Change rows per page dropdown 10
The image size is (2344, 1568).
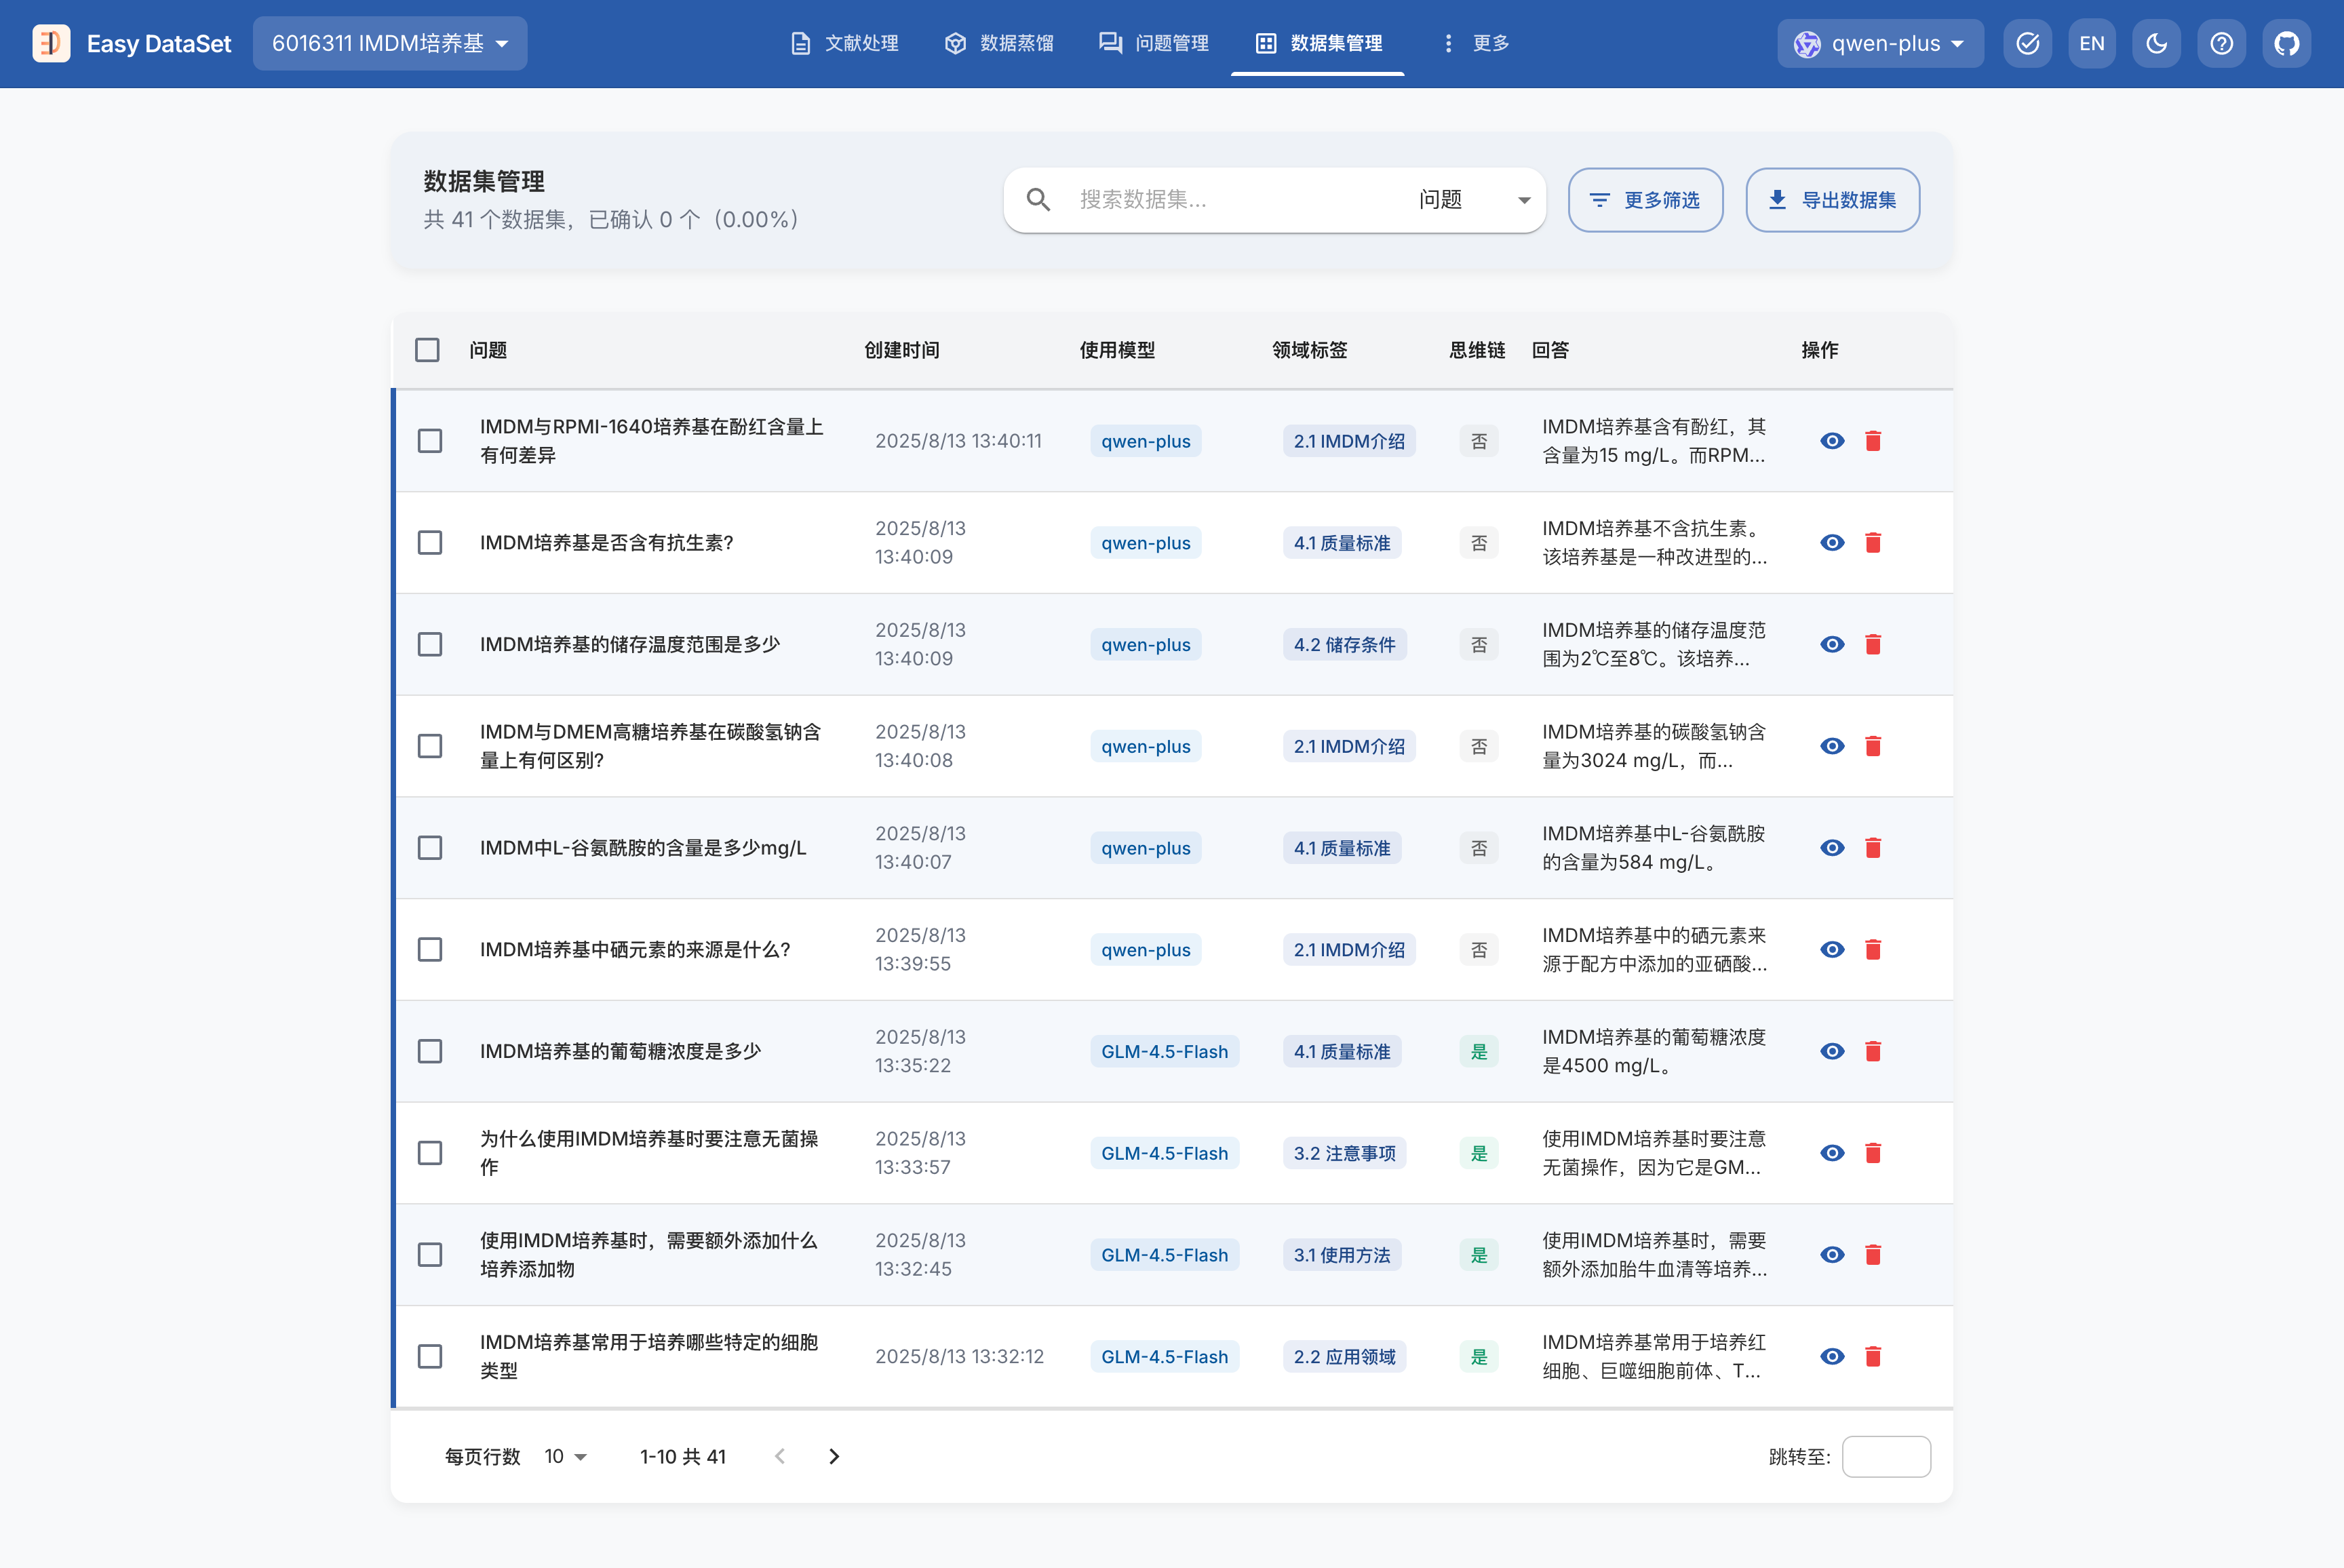[565, 1456]
